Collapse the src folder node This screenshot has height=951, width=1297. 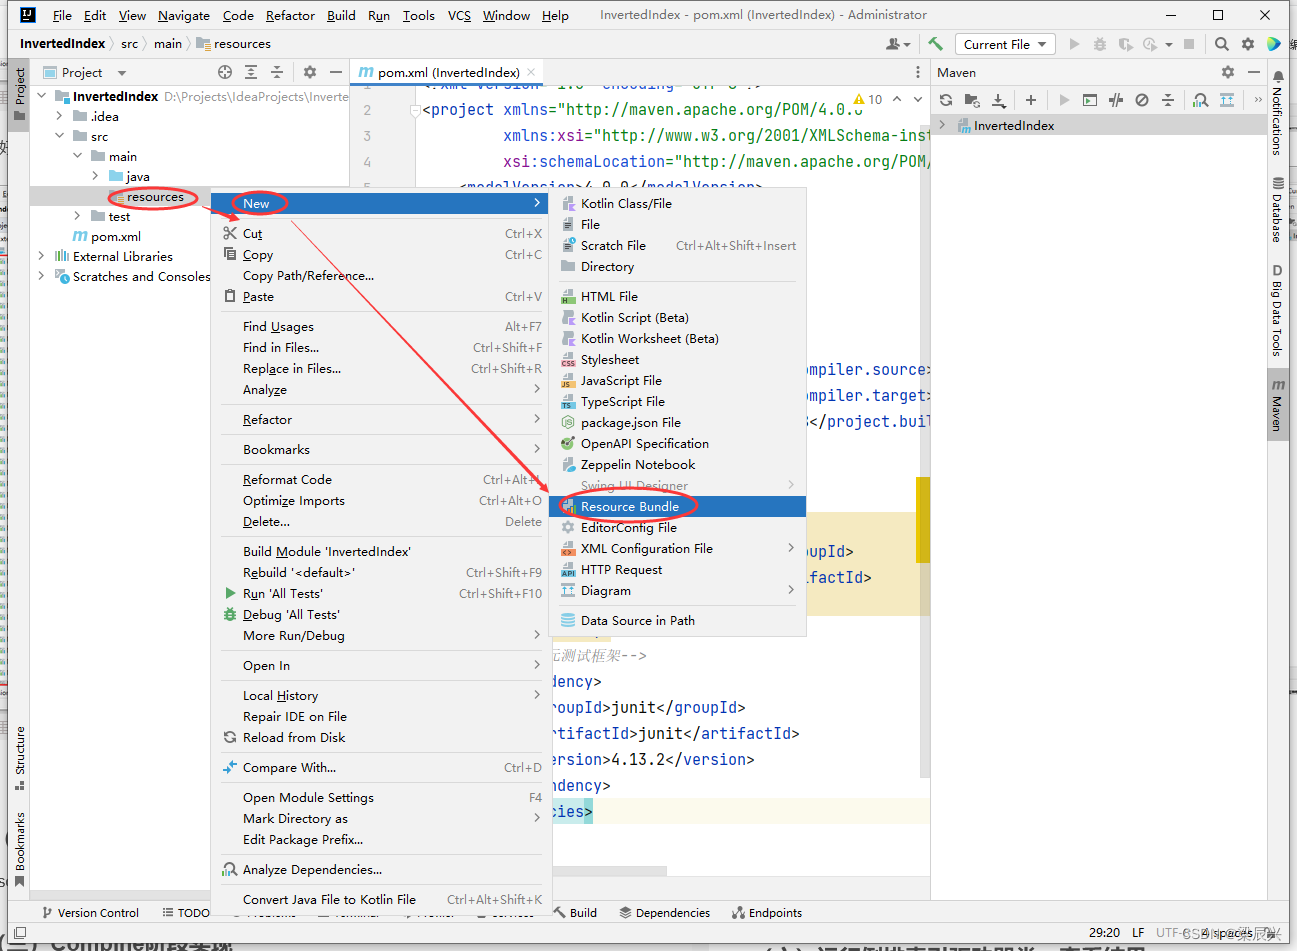point(61,136)
